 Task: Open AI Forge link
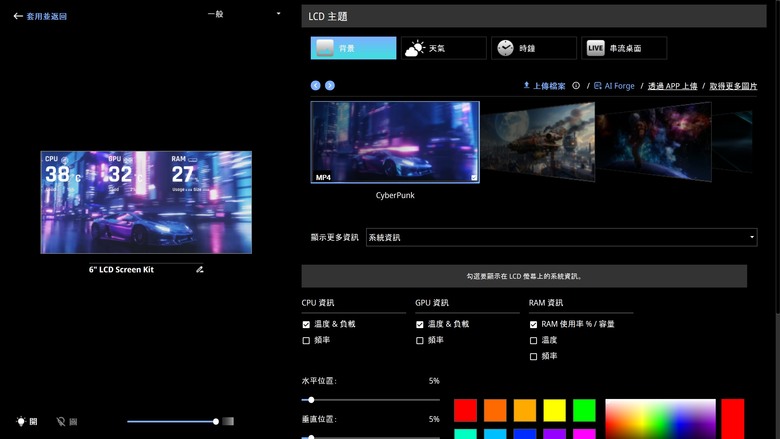tap(614, 86)
